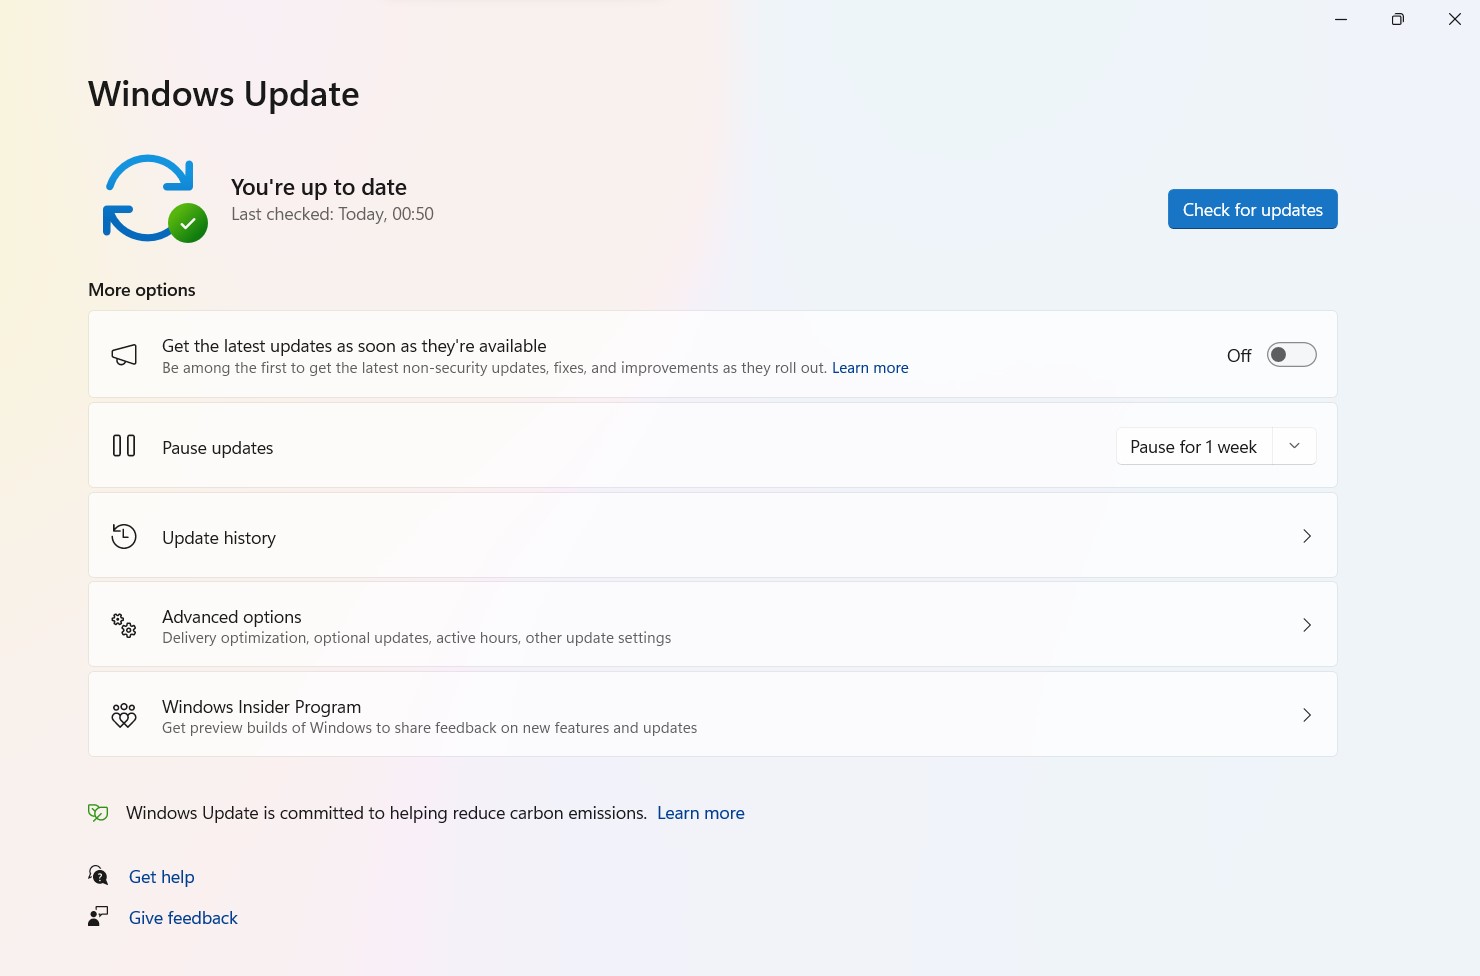The image size is (1480, 976).
Task: Click the Get help link
Action: (161, 876)
